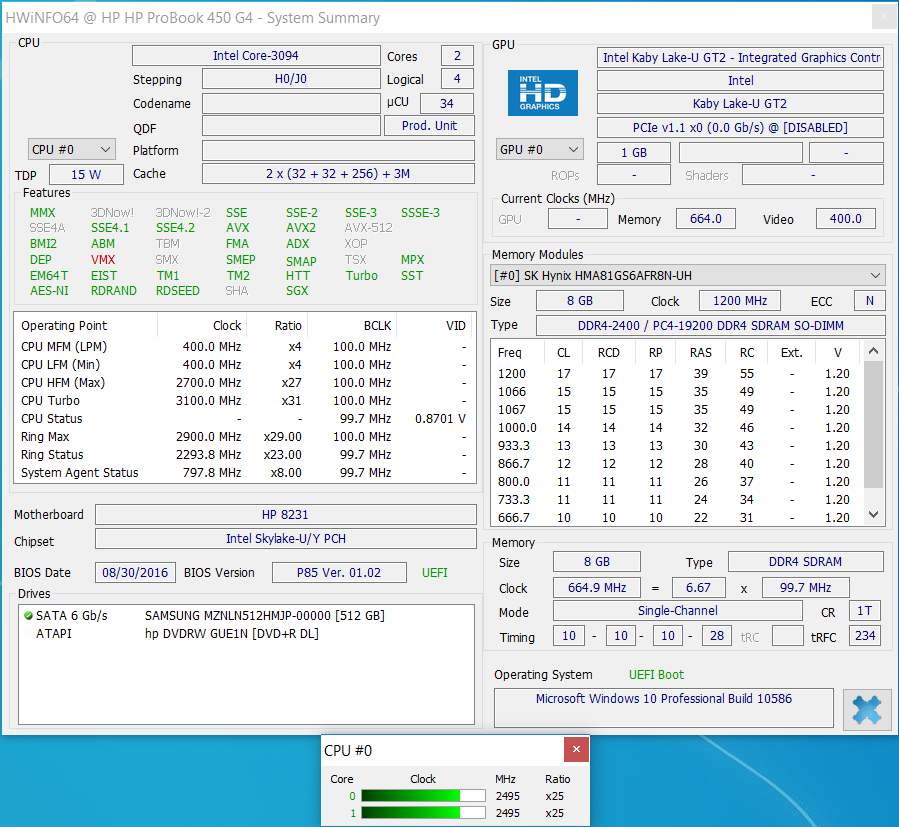The height and width of the screenshot is (827, 899).
Task: Click the Ring Status row label
Action: pyautogui.click(x=52, y=455)
